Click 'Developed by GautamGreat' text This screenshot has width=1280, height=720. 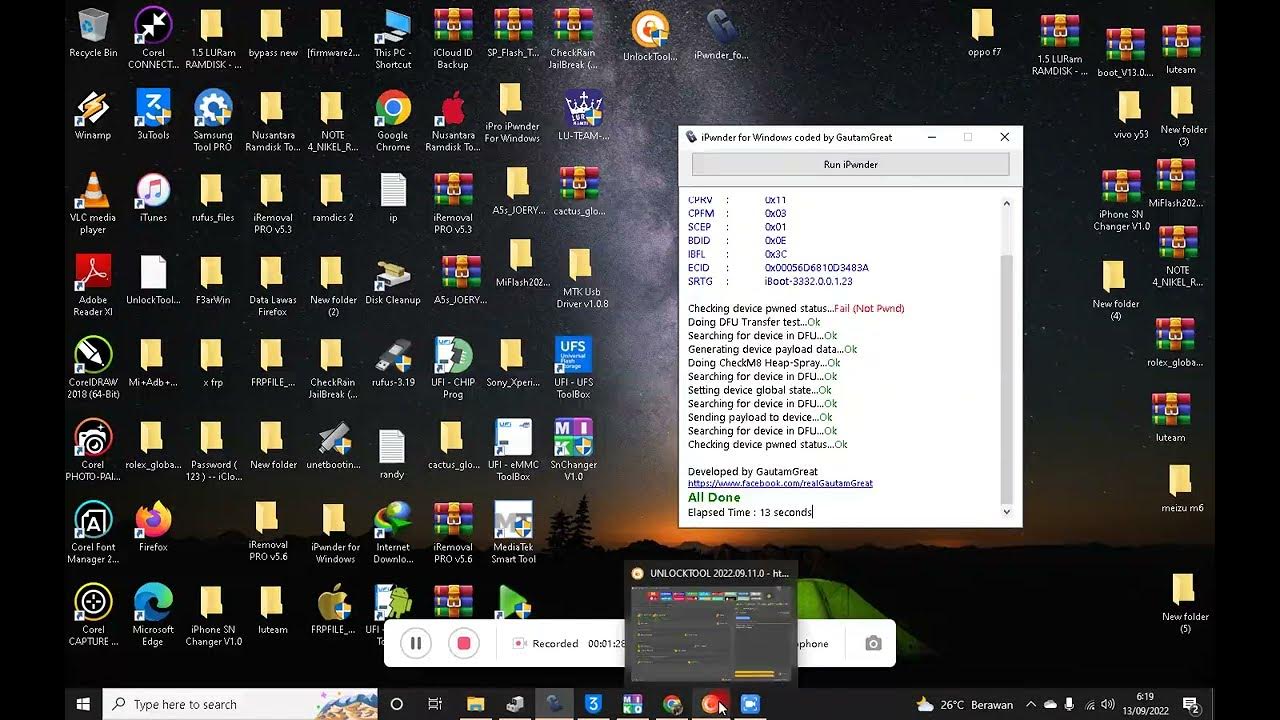point(752,471)
